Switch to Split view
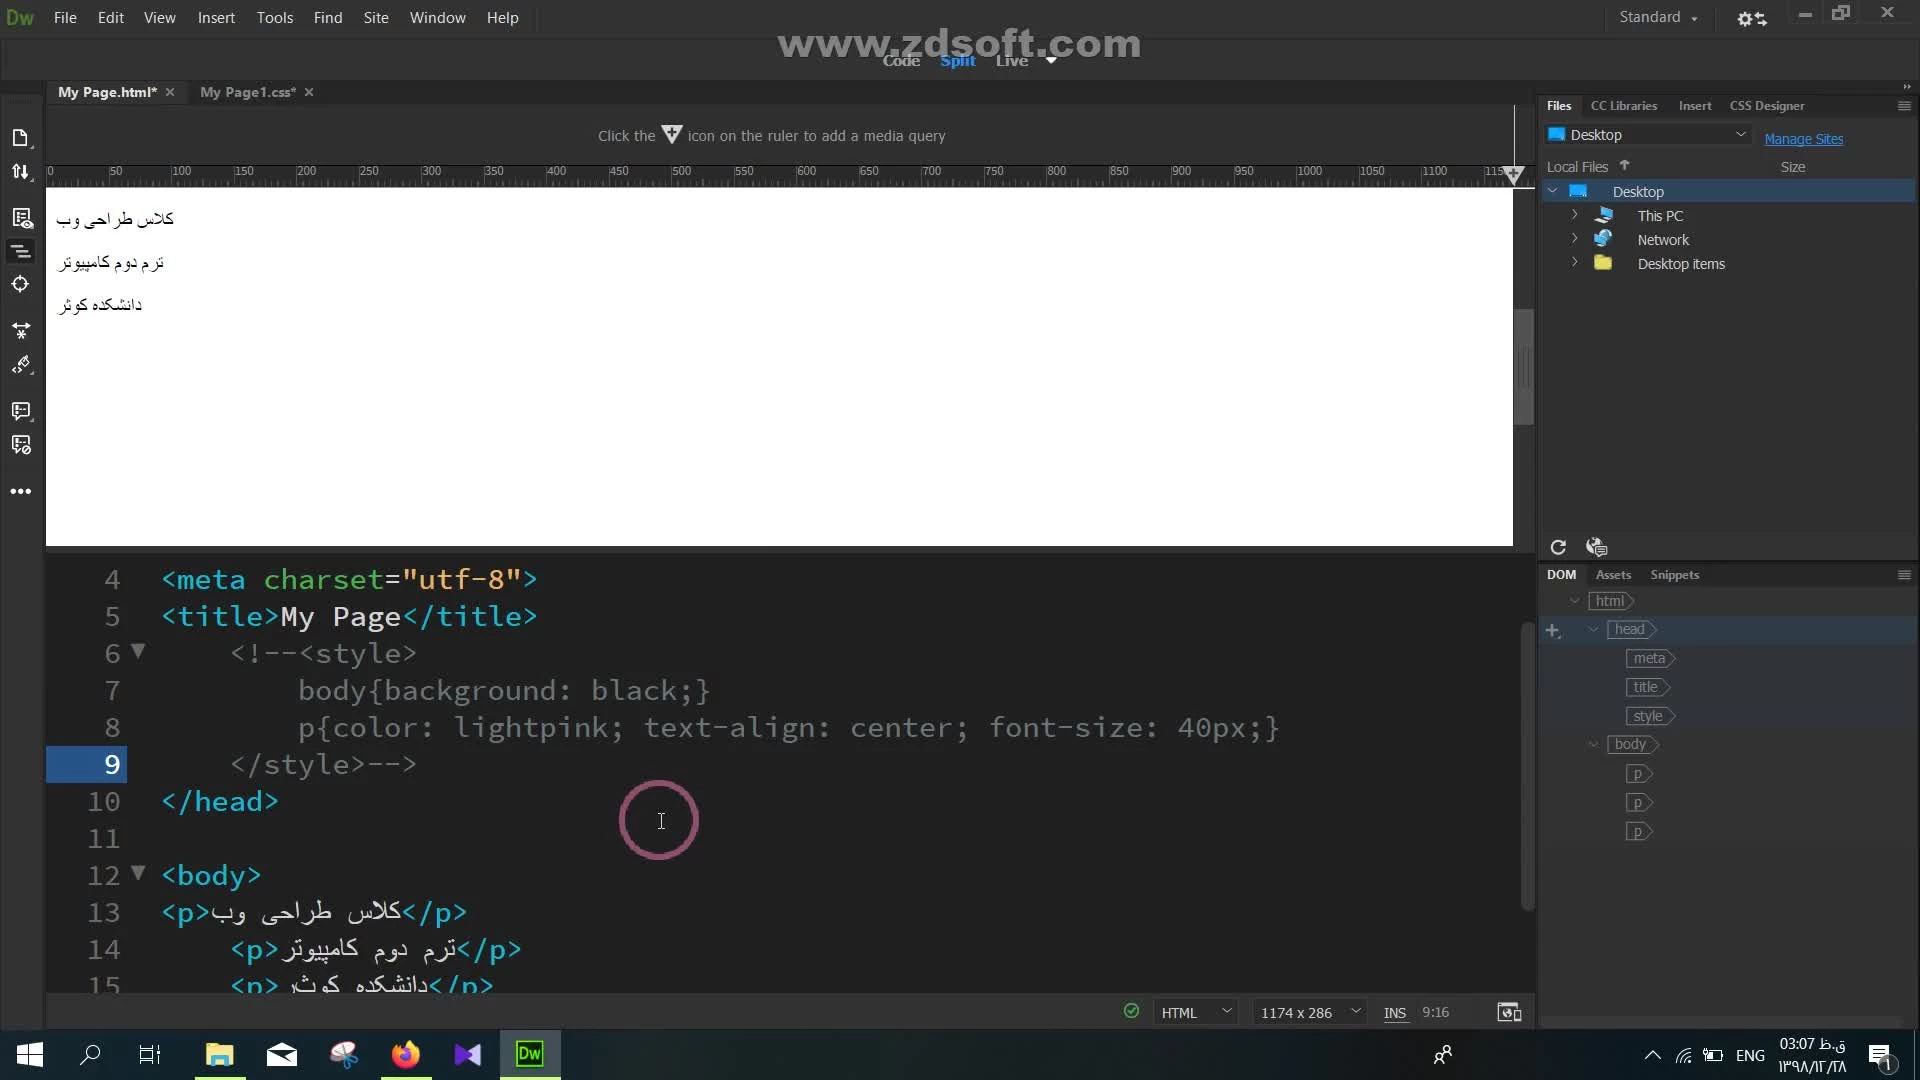 (957, 61)
